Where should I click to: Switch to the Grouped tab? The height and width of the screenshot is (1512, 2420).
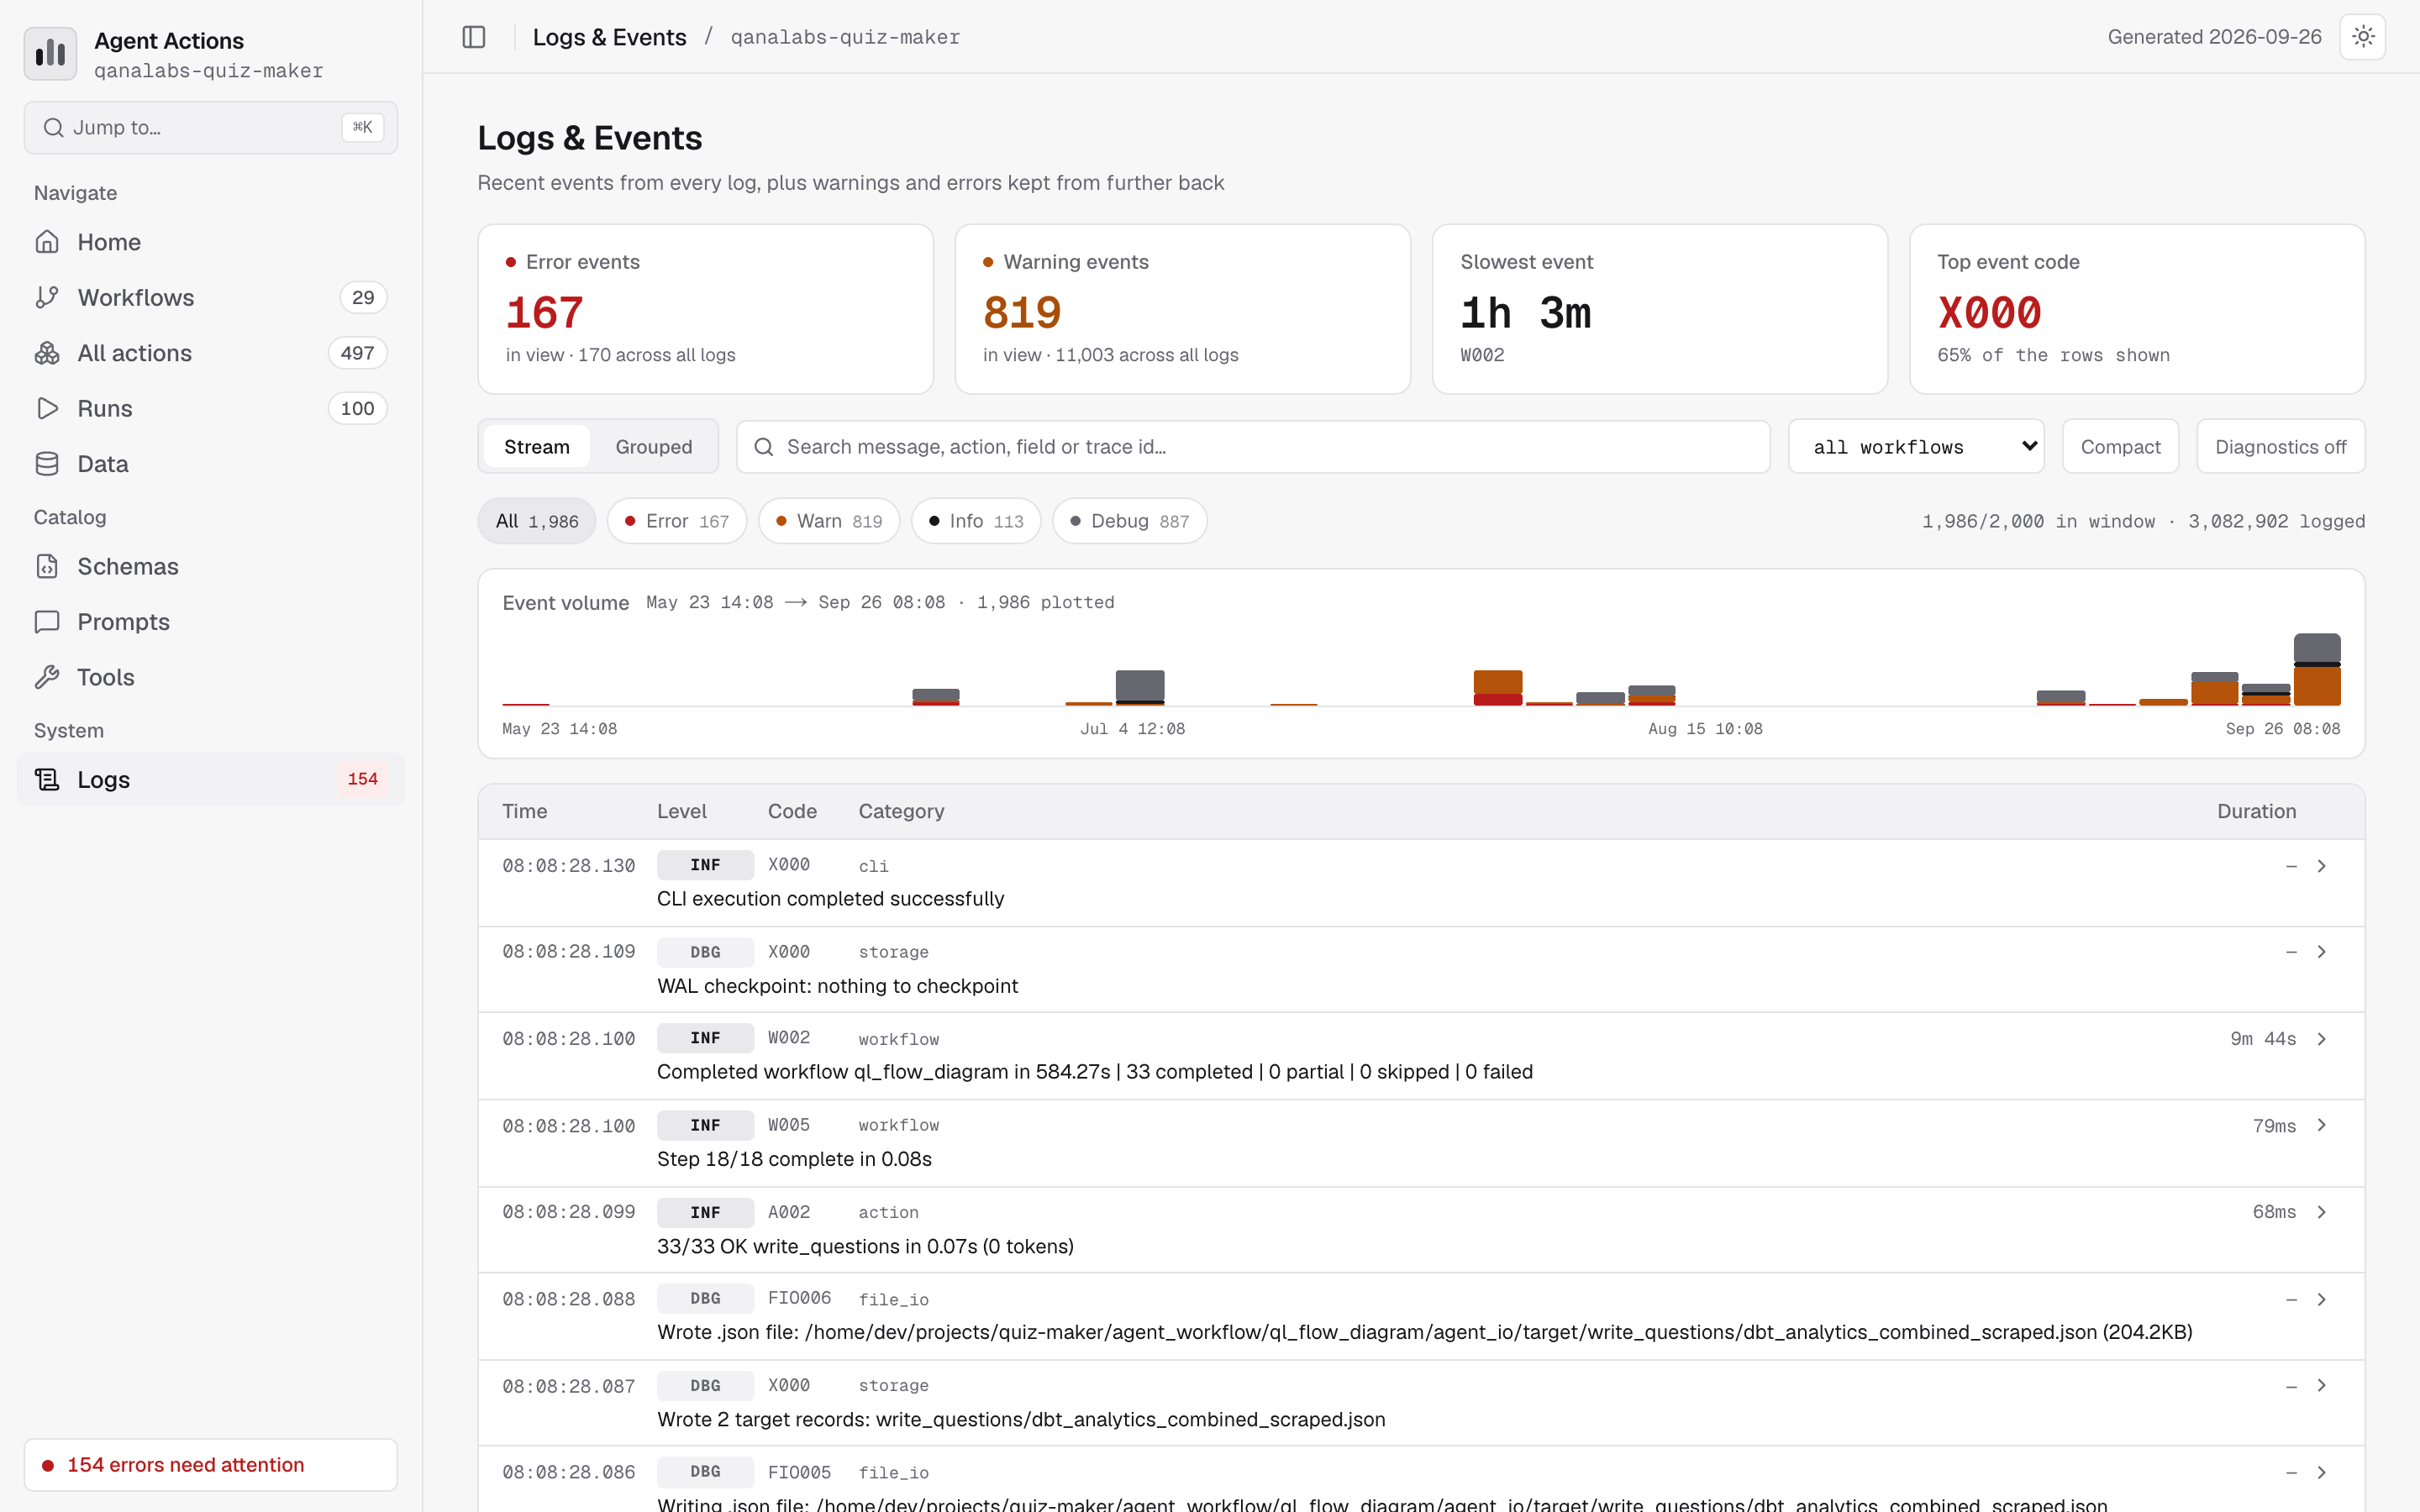click(x=654, y=447)
